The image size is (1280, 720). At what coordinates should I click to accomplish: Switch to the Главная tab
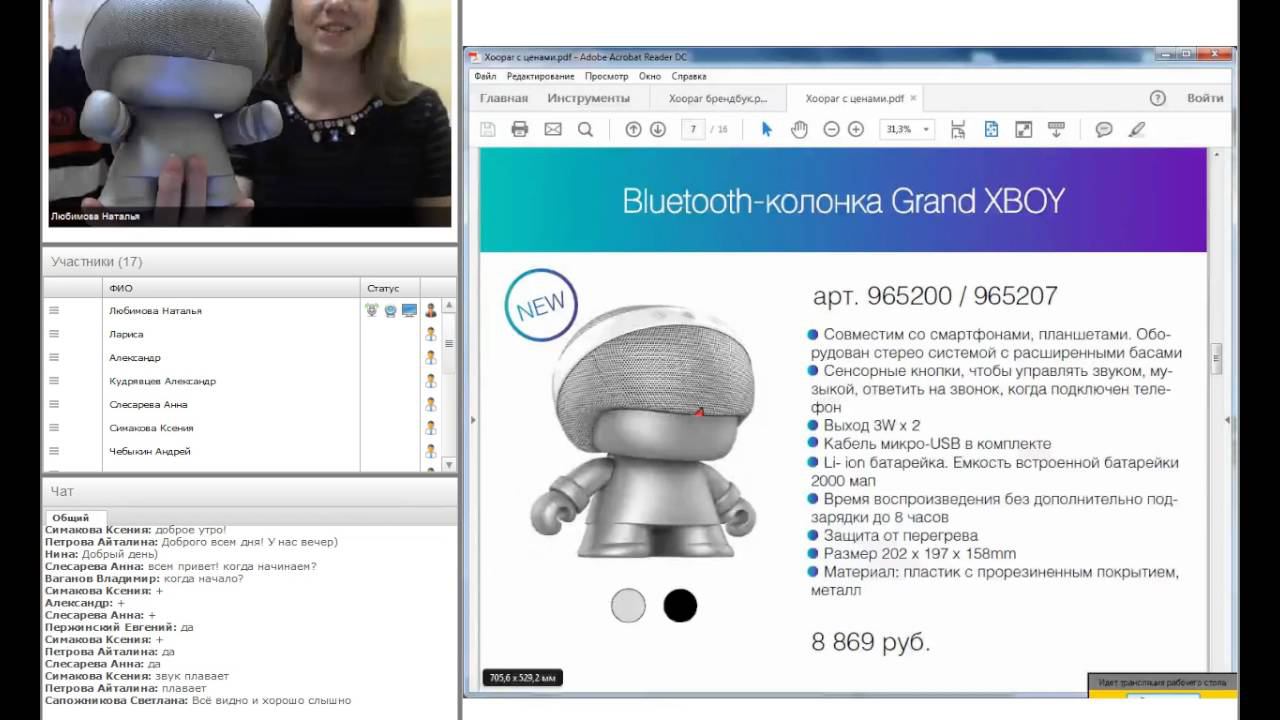503,98
